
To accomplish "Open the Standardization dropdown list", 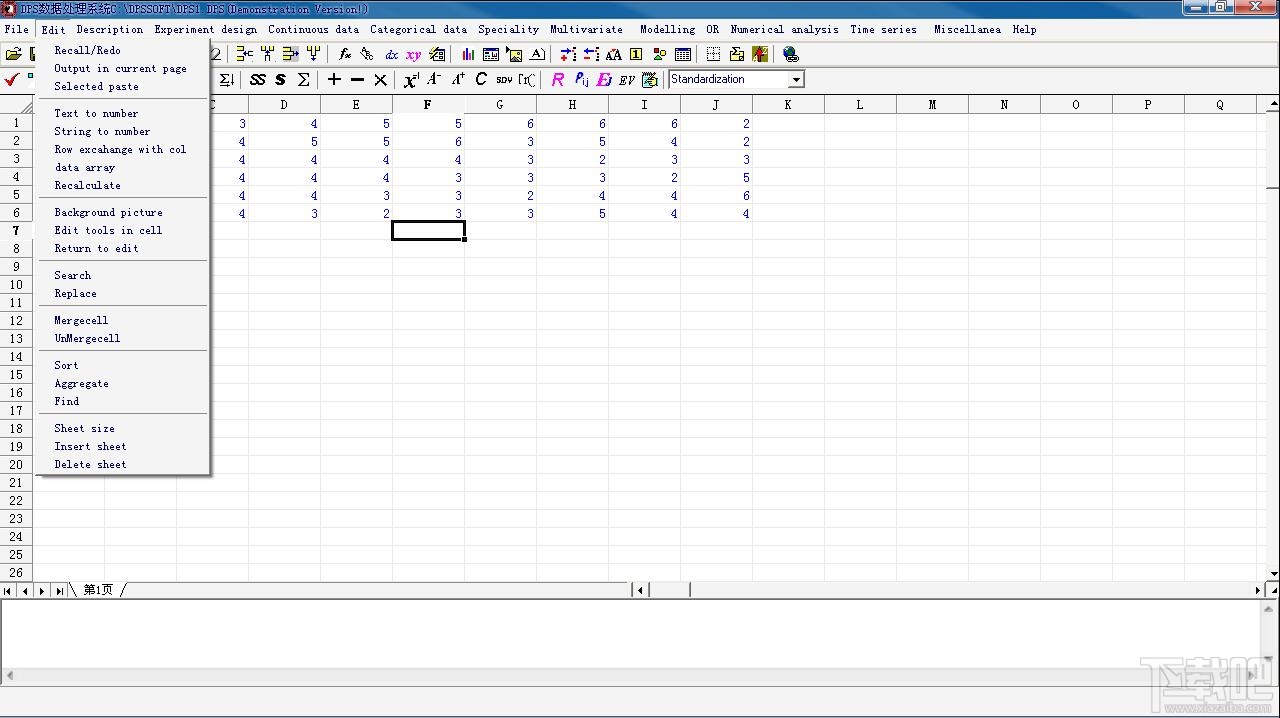I will [796, 79].
